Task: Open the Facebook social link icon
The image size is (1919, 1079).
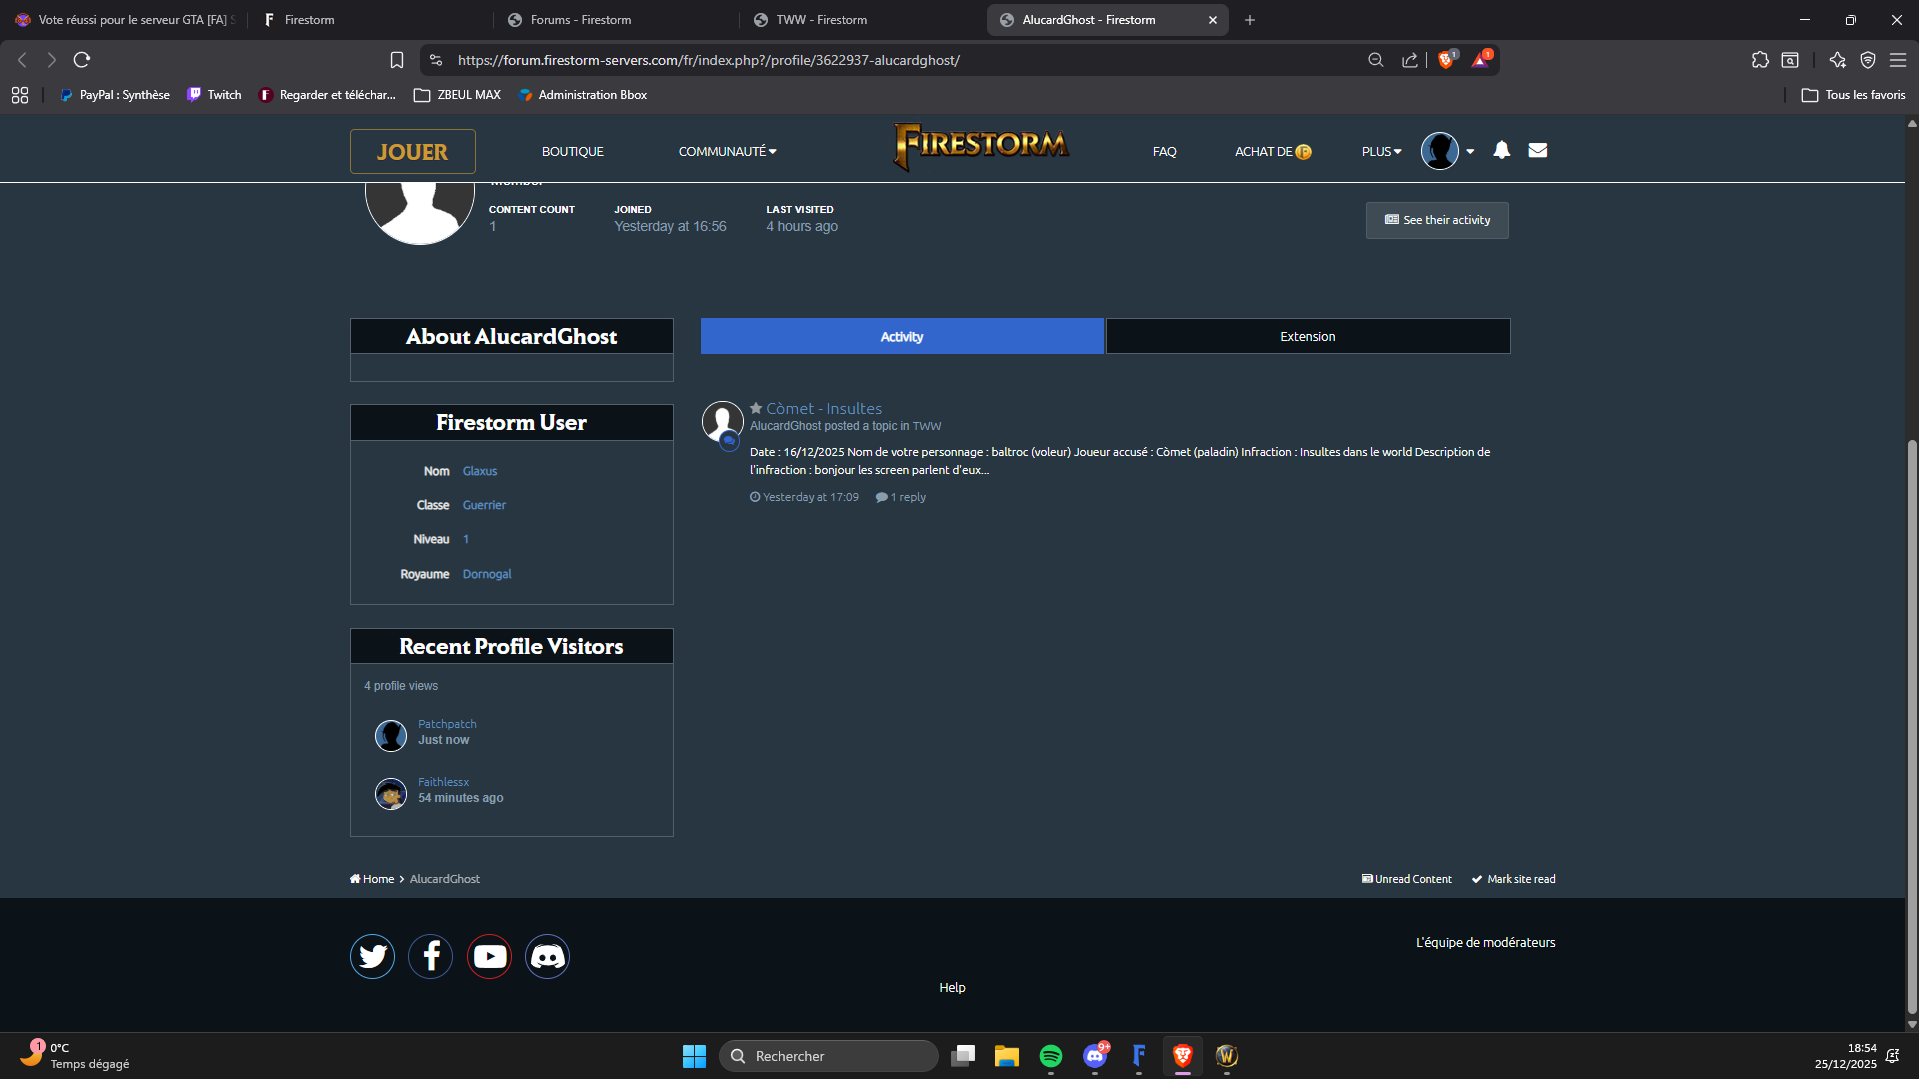Action: [x=431, y=957]
